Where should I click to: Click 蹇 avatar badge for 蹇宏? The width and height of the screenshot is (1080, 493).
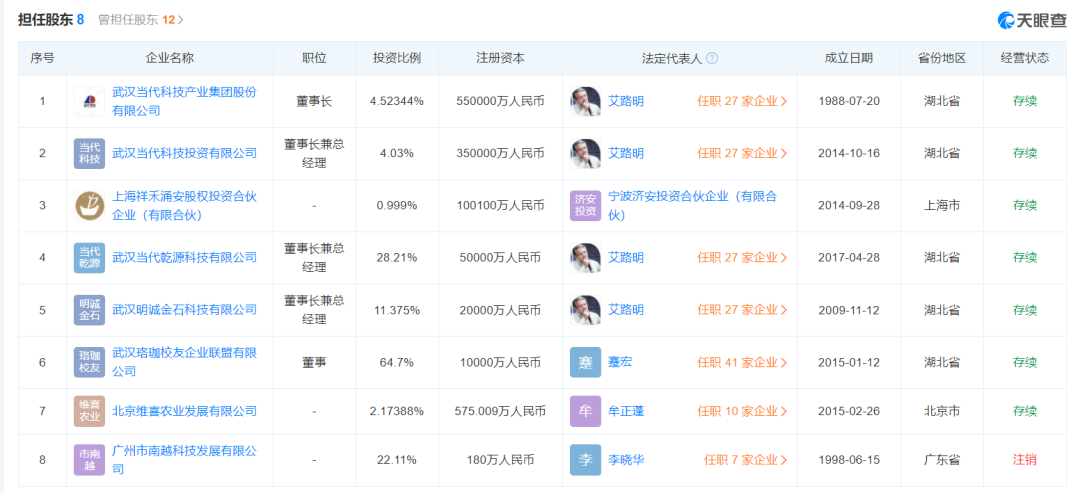coord(585,362)
